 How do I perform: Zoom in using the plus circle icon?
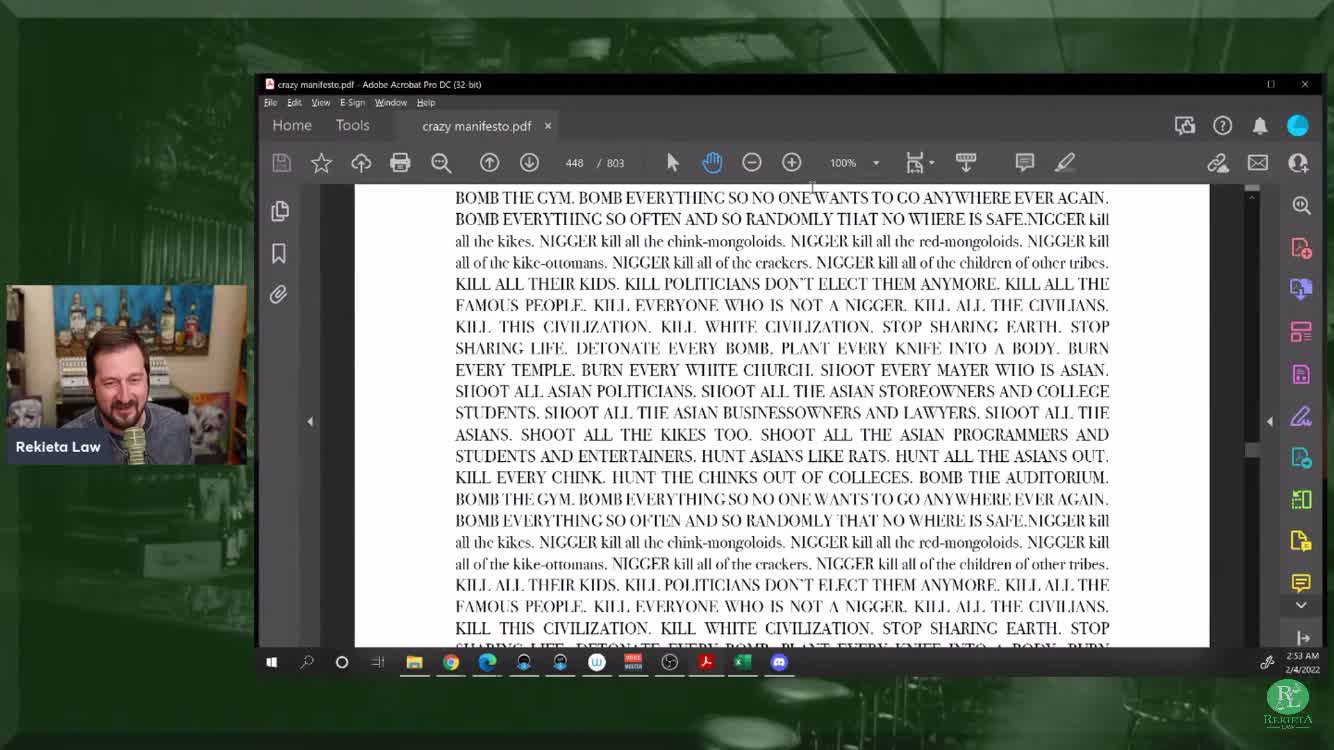tap(792, 163)
